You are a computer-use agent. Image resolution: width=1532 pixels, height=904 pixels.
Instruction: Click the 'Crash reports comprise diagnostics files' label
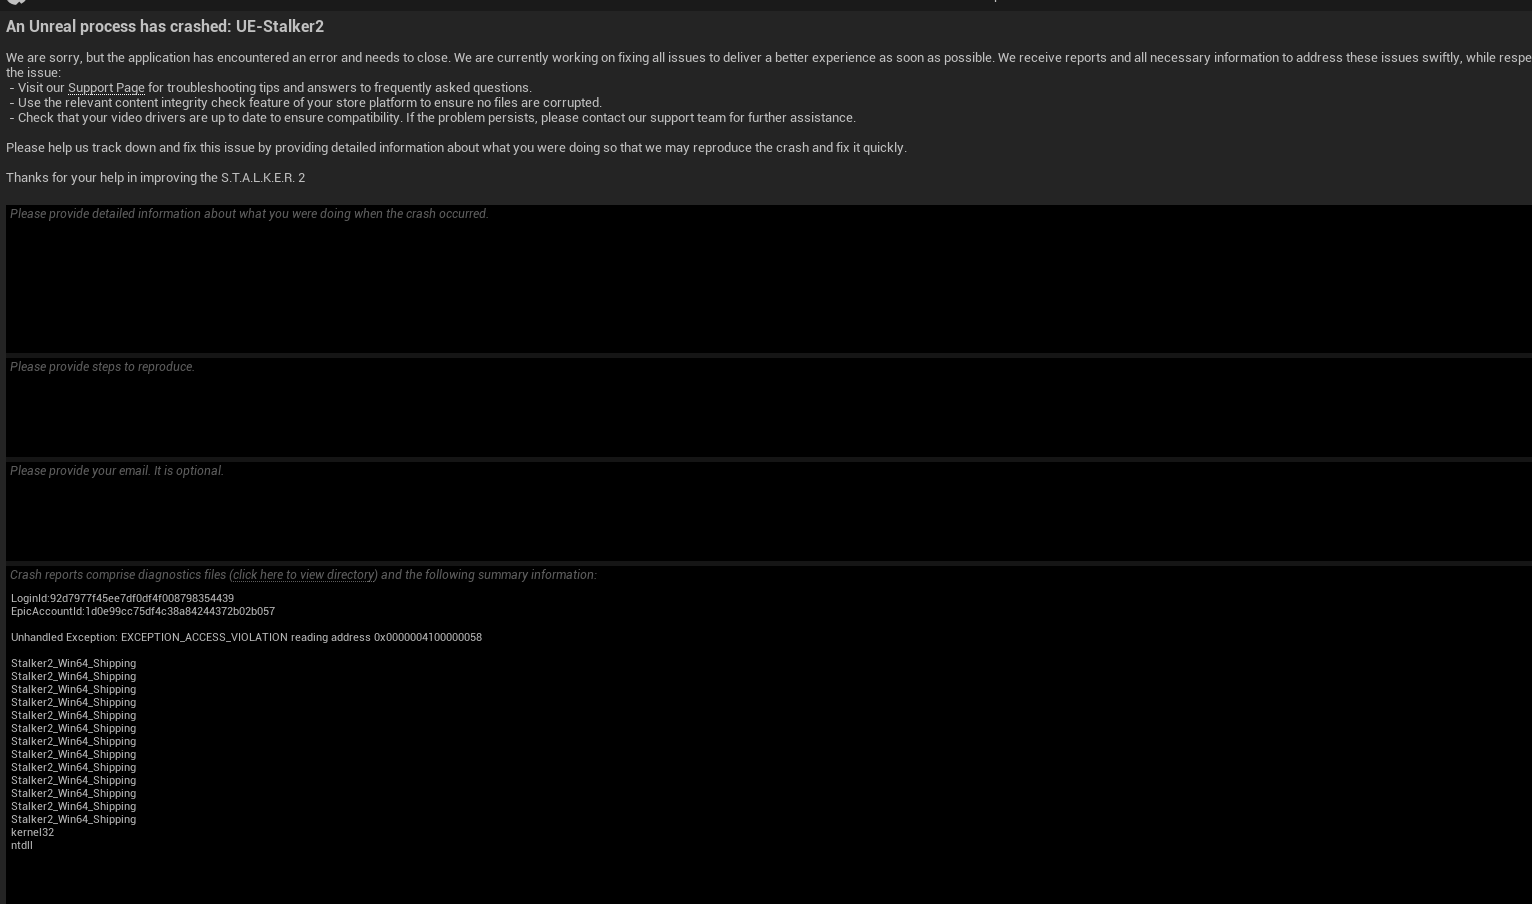tap(118, 575)
